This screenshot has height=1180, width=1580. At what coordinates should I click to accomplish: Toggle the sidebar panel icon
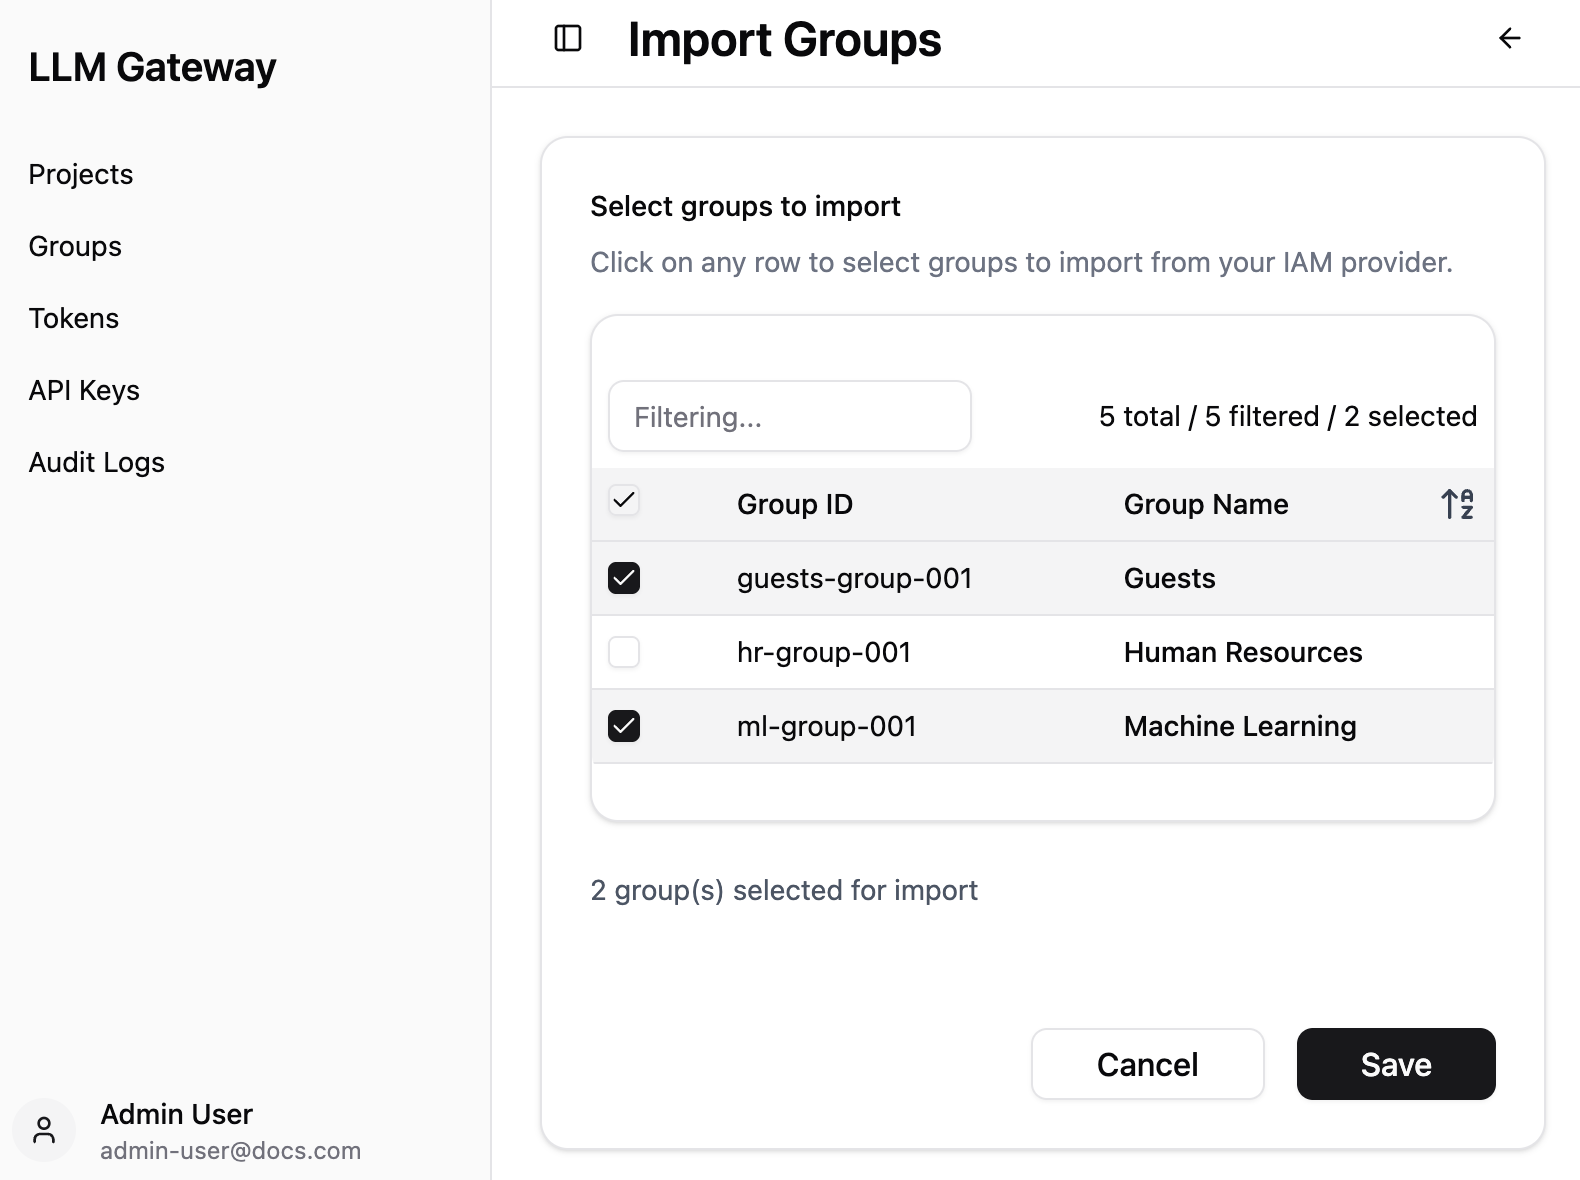pyautogui.click(x=568, y=38)
